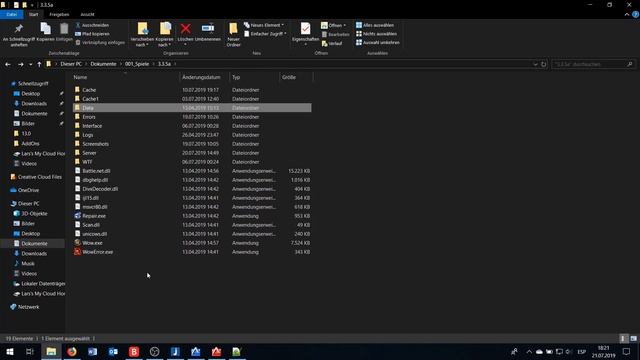Image resolution: width=640 pixels, height=360 pixels.
Task: Click 001_Spiele in the address path
Action: pos(137,64)
